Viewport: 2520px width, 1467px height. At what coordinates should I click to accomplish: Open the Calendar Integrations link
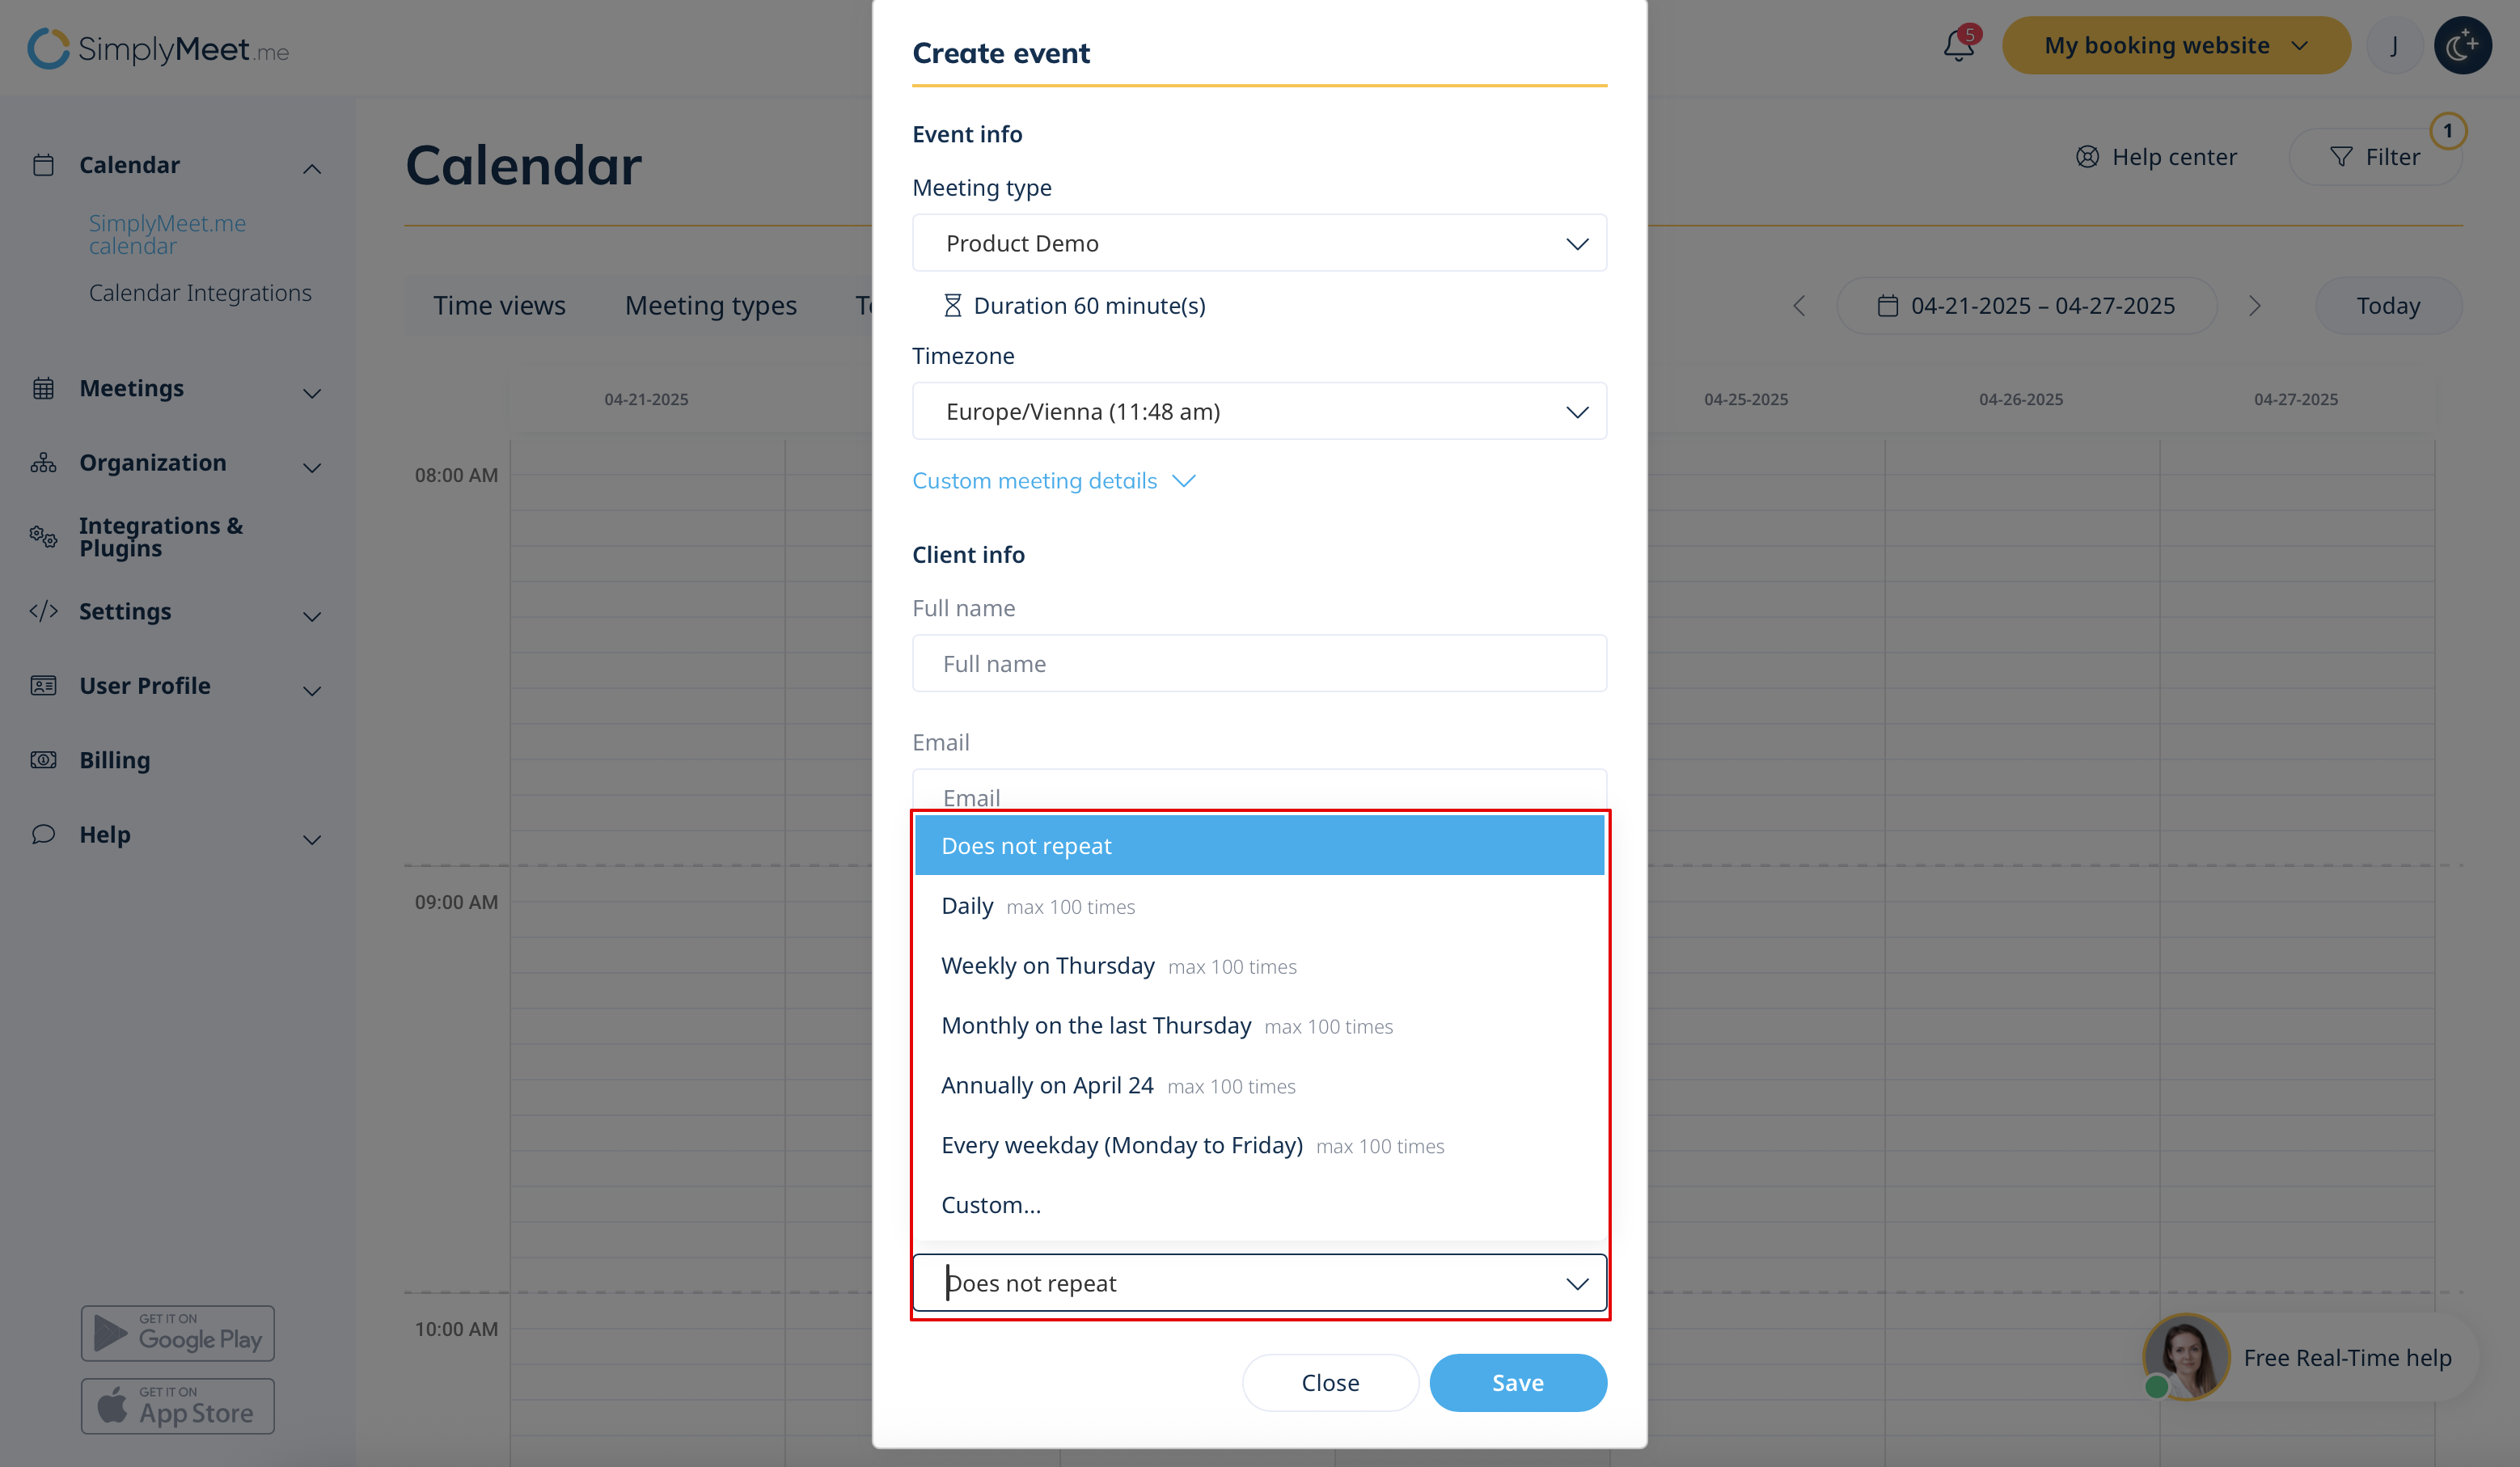(x=200, y=293)
